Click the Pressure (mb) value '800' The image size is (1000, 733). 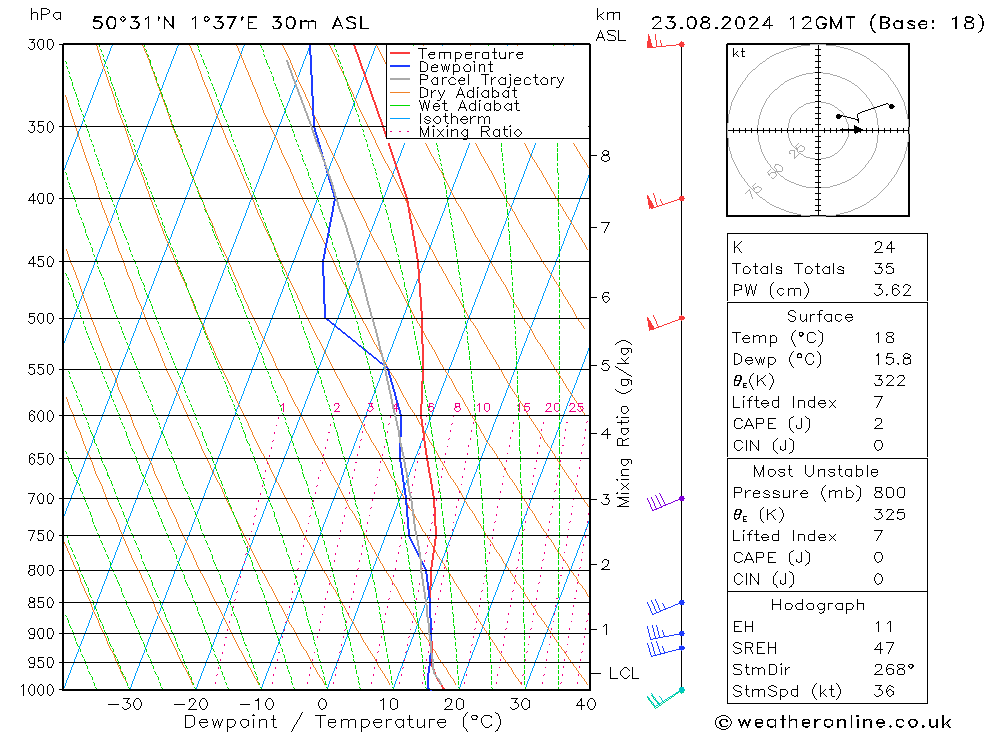coord(889,493)
